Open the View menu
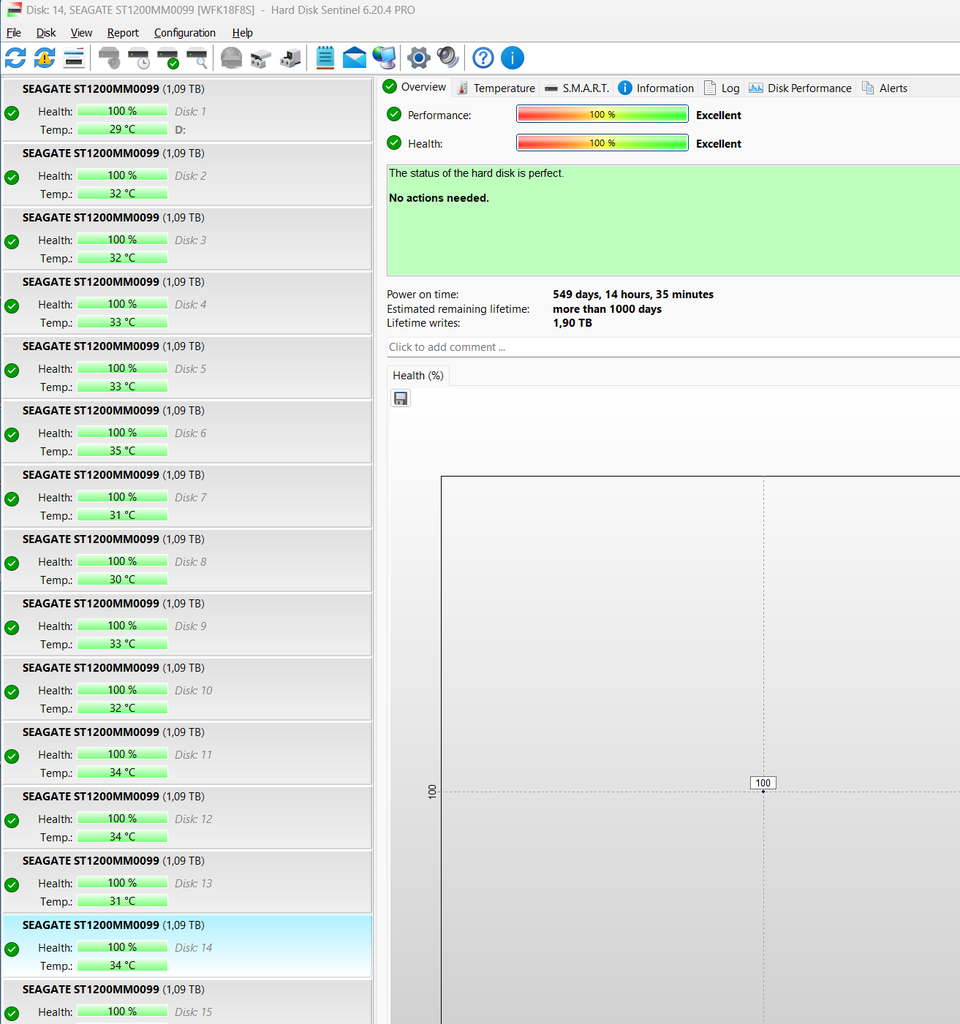The image size is (960, 1024). (81, 33)
